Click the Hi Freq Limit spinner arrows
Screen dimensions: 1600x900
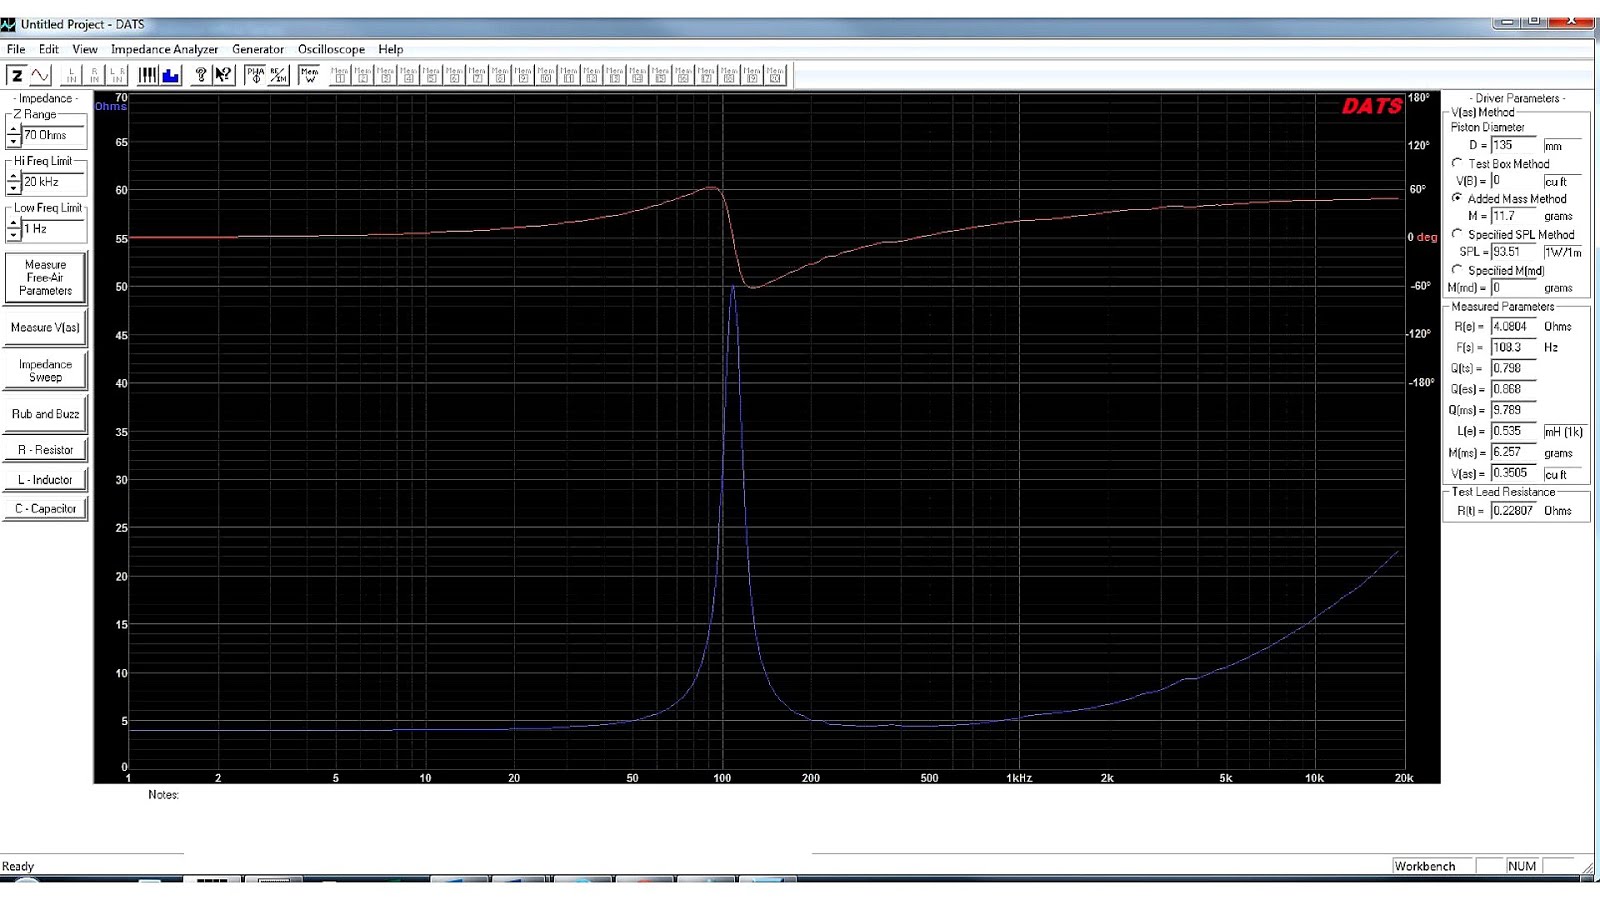(13, 182)
